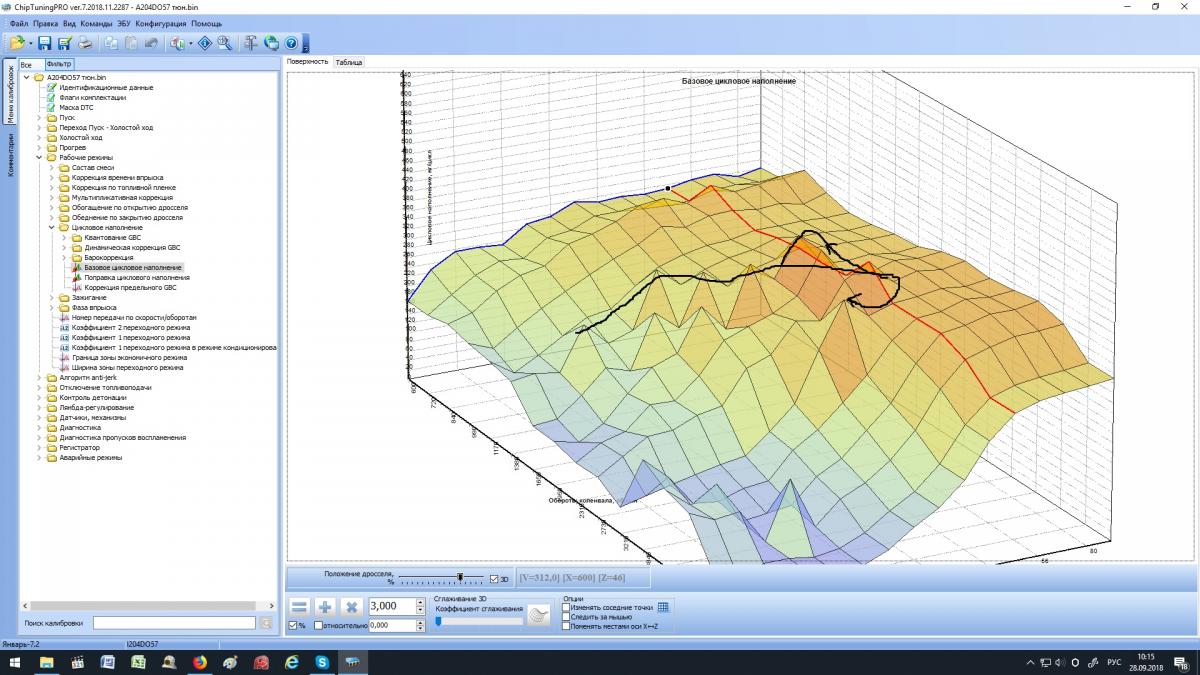Click the blue grid icon in Опции

tap(663, 607)
